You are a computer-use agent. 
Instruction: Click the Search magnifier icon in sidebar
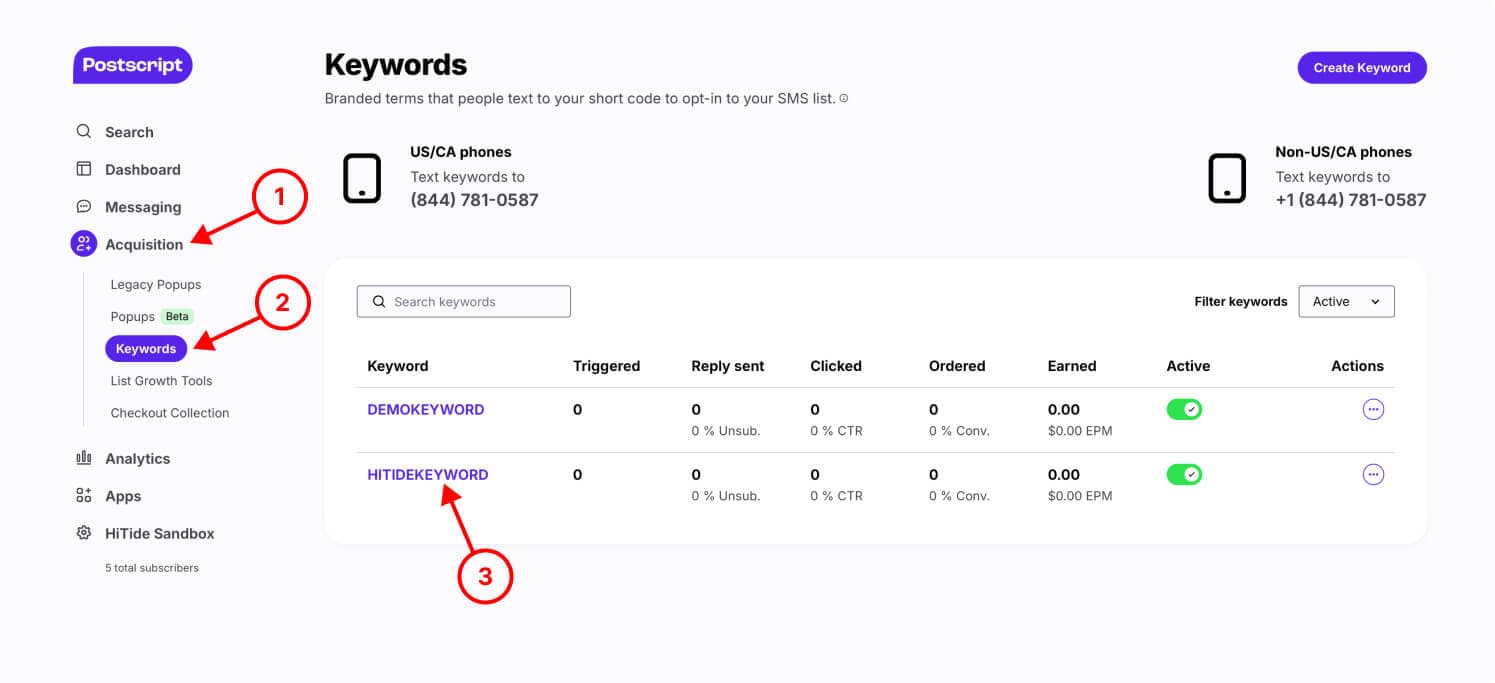pyautogui.click(x=84, y=132)
